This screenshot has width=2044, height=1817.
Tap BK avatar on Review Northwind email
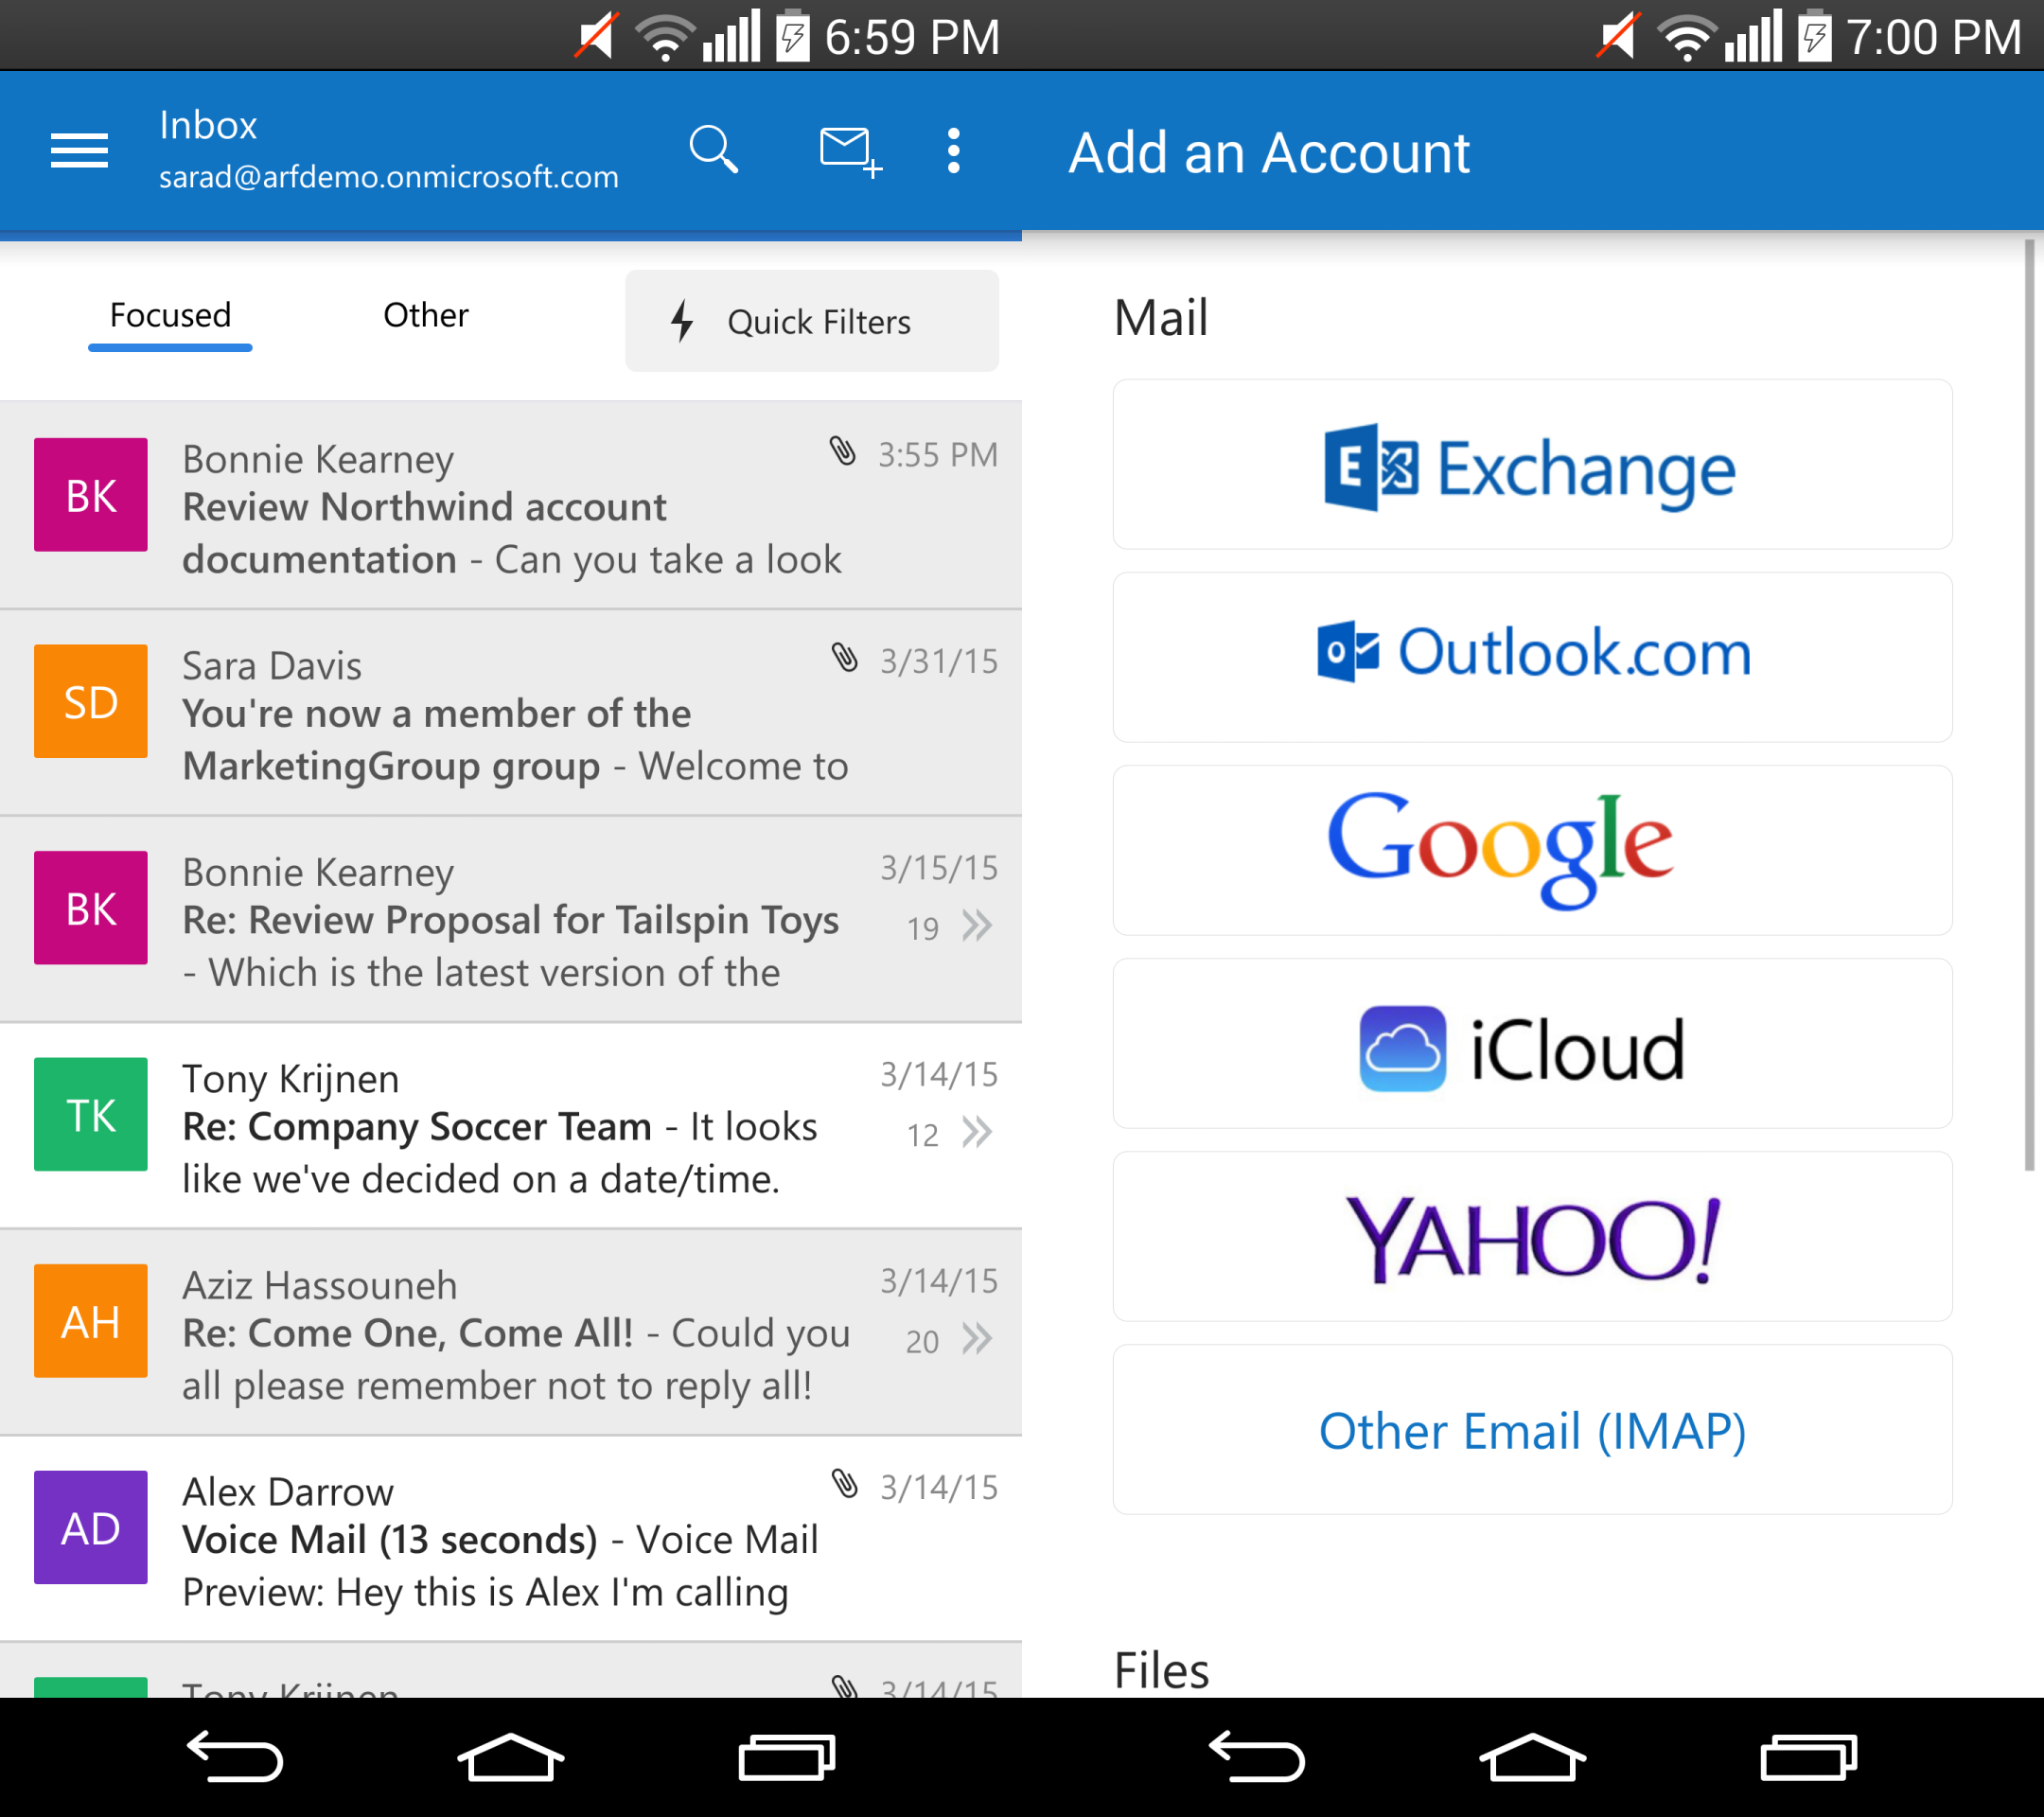click(x=91, y=494)
